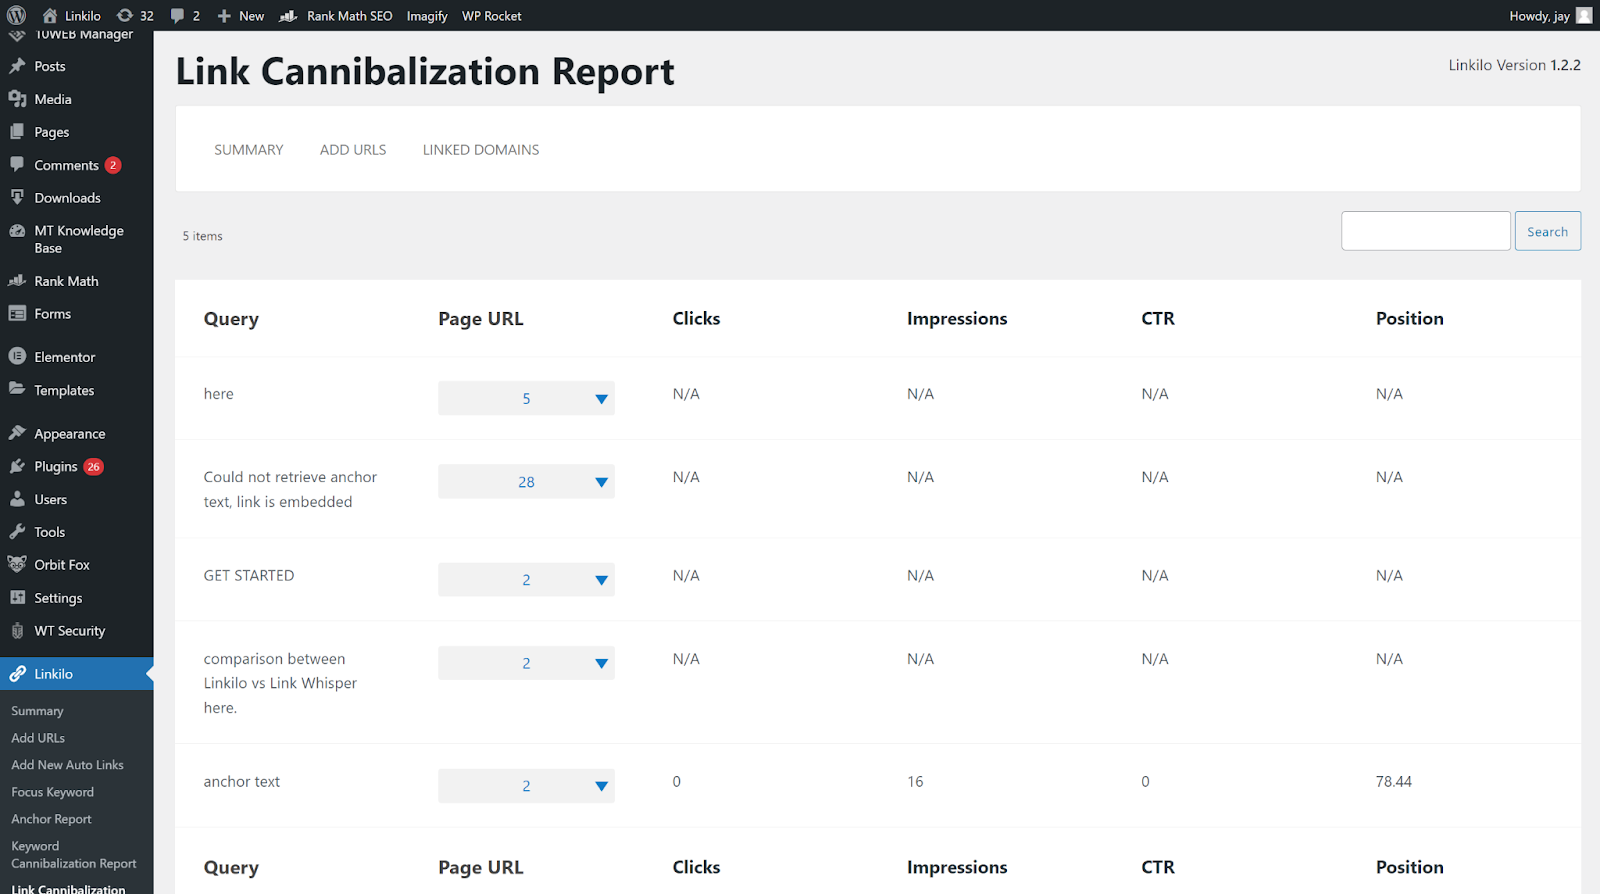Open the Rank Math SEO bar-chart icon

pyautogui.click(x=288, y=16)
